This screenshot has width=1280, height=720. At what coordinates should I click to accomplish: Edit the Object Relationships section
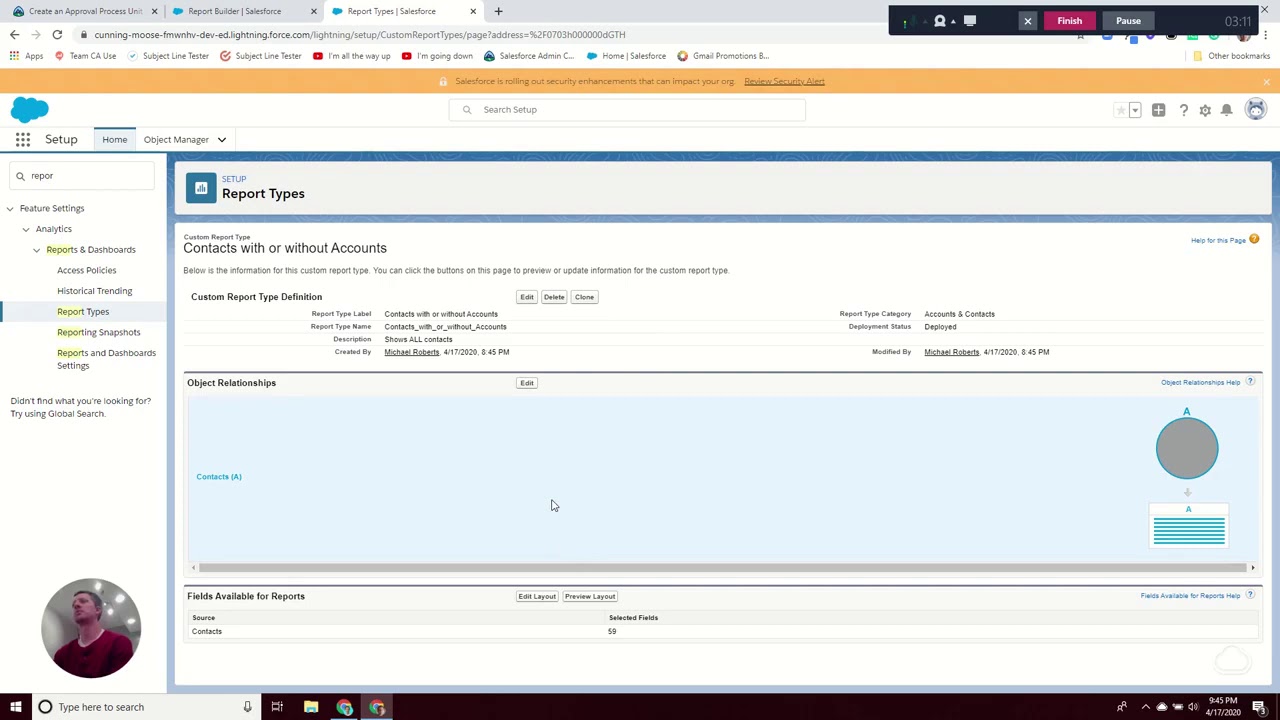[527, 383]
